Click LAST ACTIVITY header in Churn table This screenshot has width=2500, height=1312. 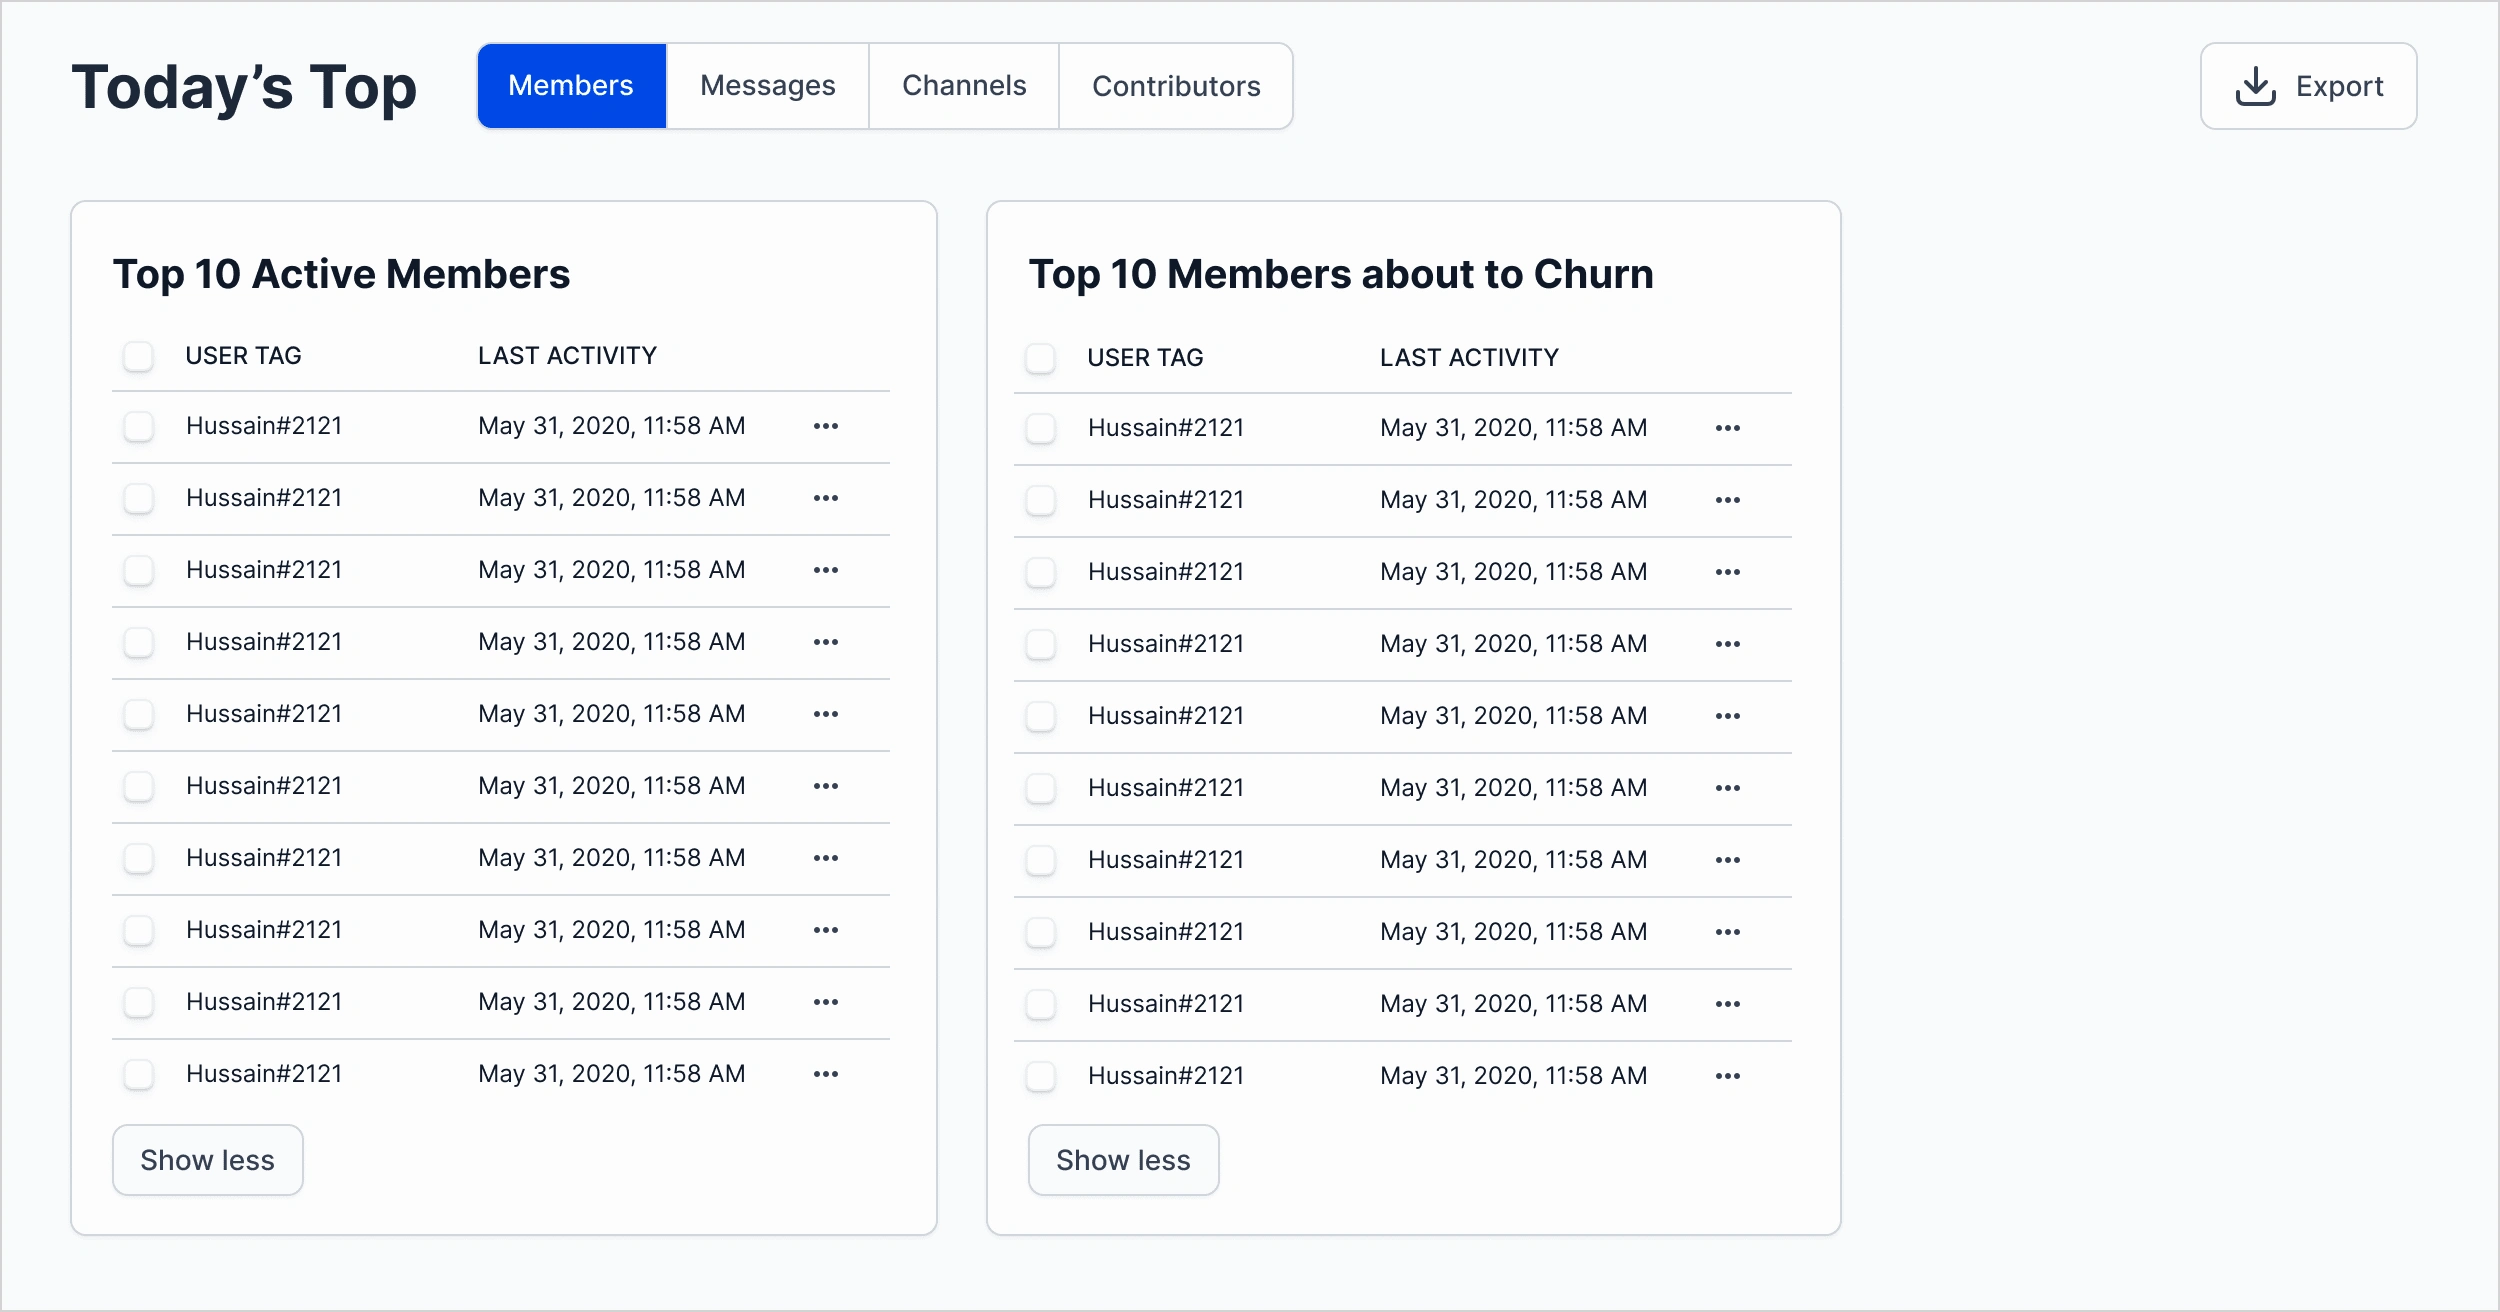point(1469,358)
